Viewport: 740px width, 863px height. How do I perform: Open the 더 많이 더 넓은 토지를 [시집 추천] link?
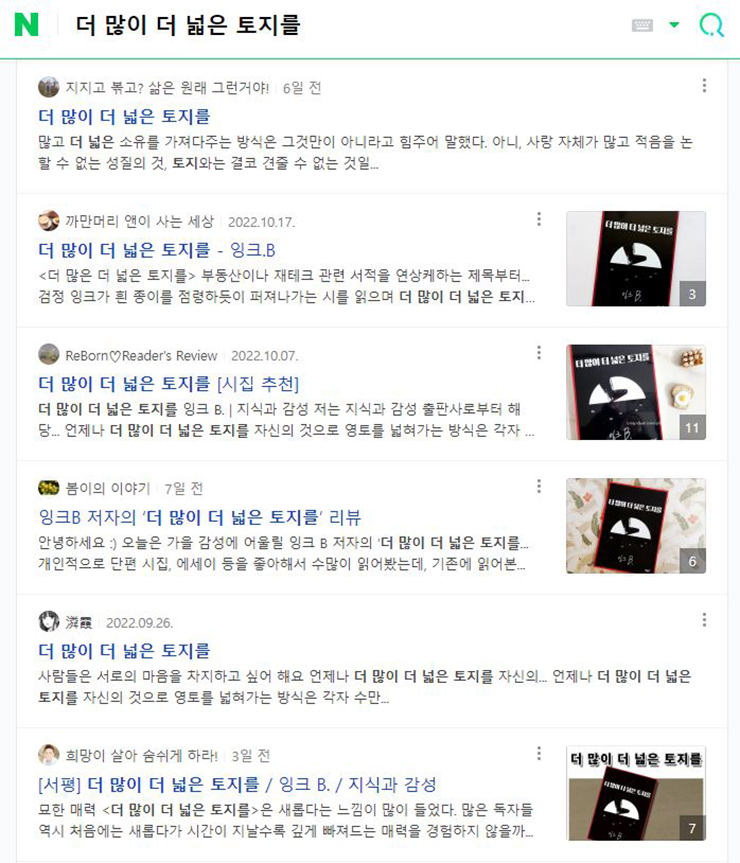[168, 384]
